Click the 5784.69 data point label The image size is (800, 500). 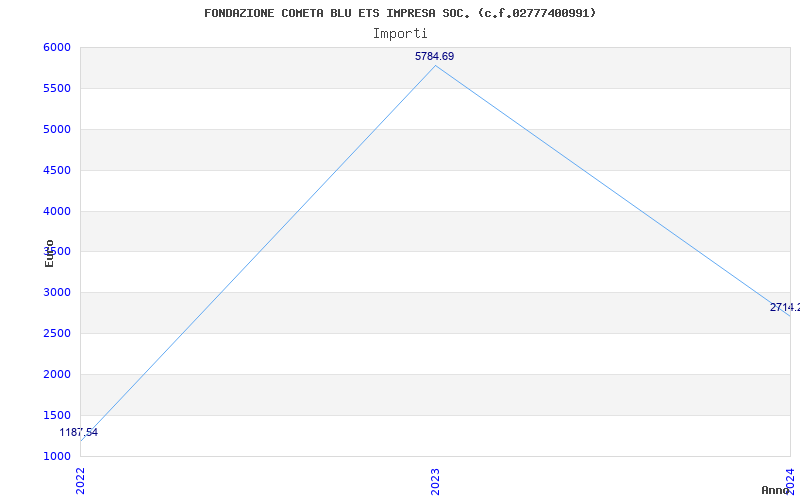(434, 57)
